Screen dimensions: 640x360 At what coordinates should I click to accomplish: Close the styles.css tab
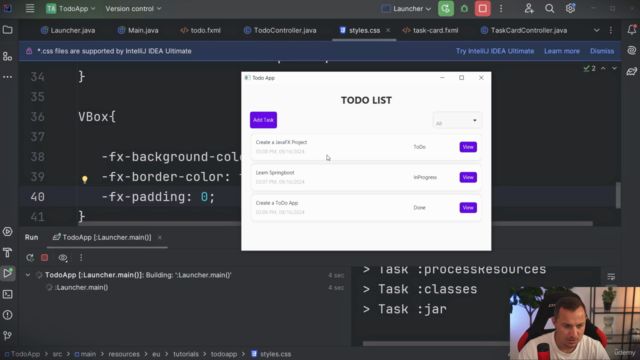[x=388, y=30]
